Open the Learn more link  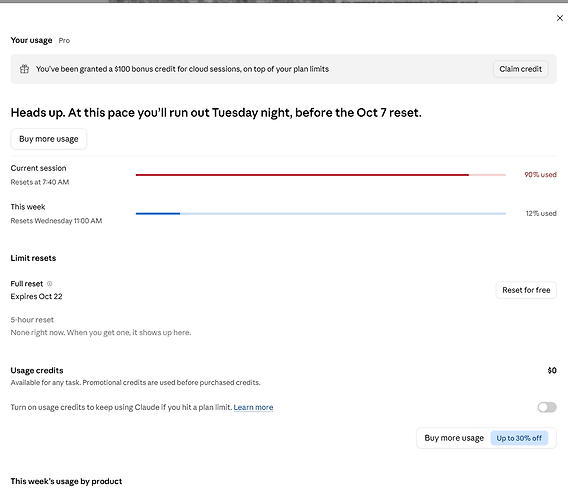(x=253, y=407)
